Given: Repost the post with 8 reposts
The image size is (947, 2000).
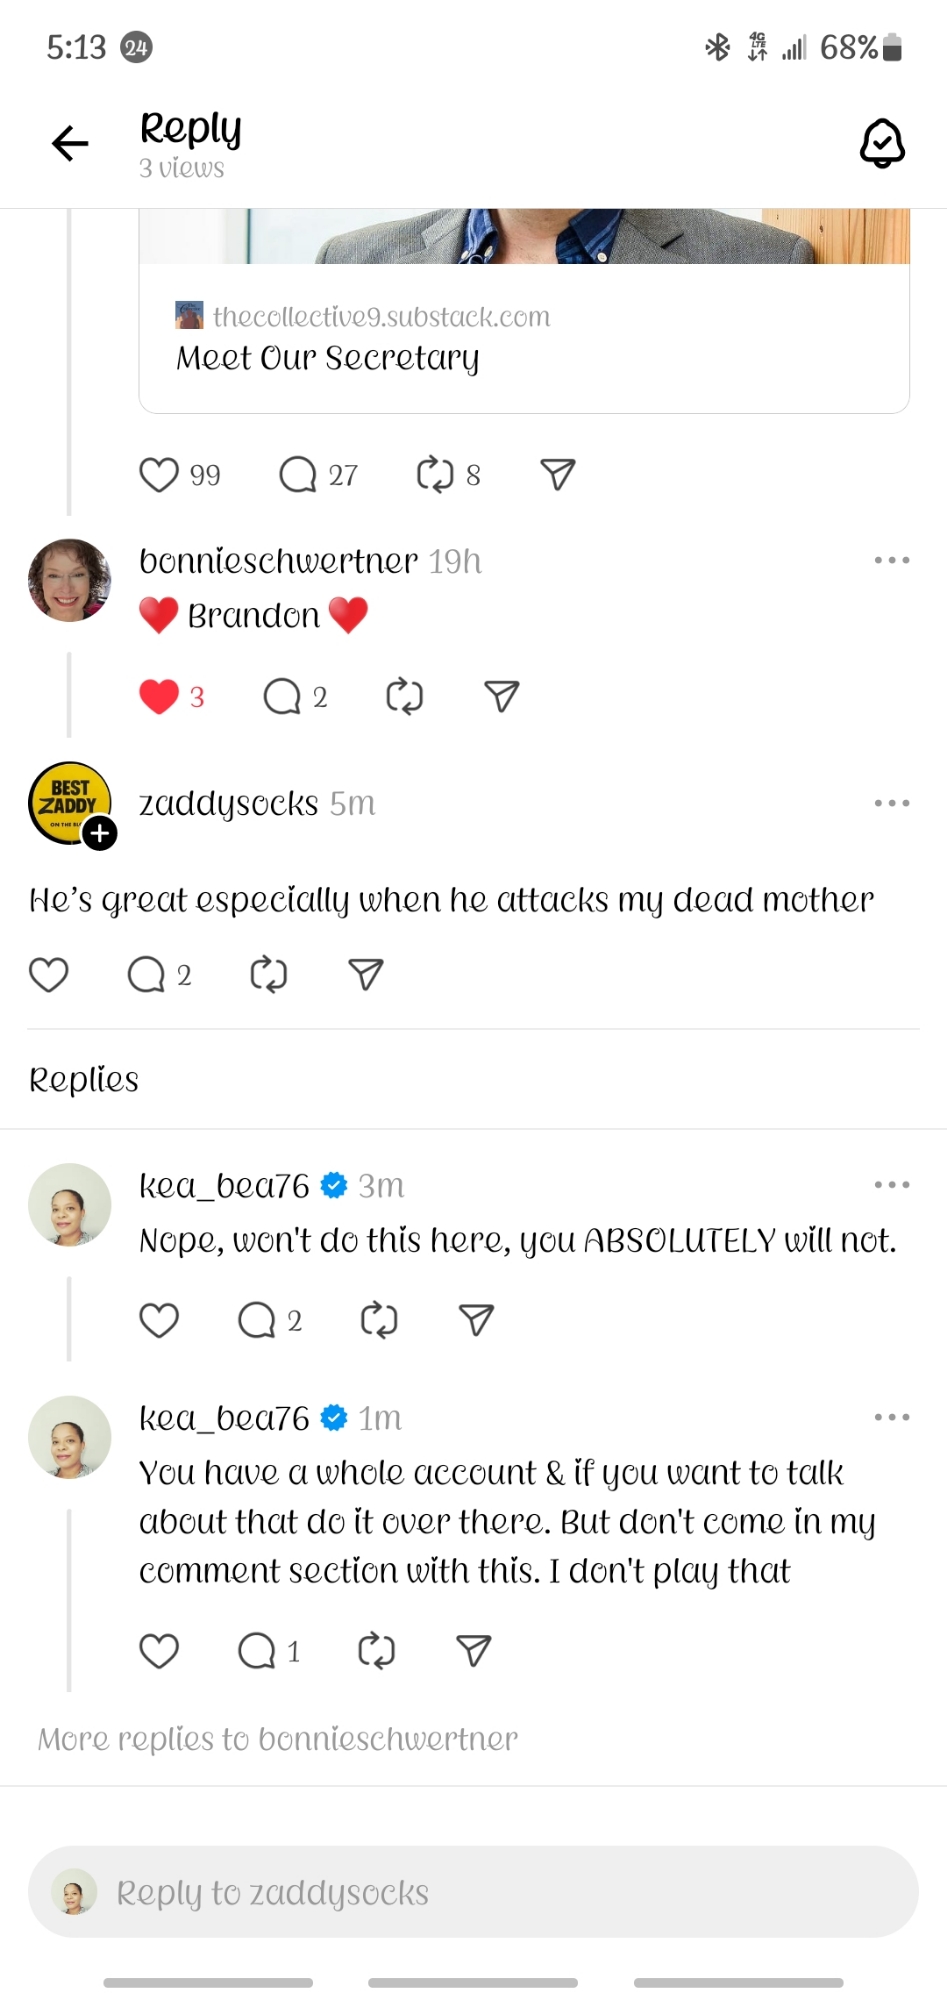Looking at the screenshot, I should pyautogui.click(x=435, y=474).
